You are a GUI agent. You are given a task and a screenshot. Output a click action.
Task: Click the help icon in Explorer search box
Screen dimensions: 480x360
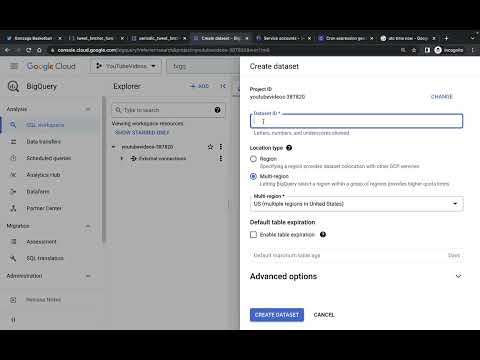(217, 110)
